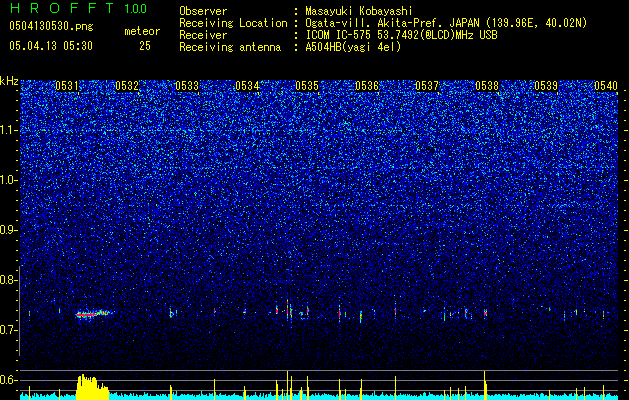This screenshot has width=629, height=400.
Task: Click the 0.8 kHz axis label
Action: pyautogui.click(x=9, y=280)
